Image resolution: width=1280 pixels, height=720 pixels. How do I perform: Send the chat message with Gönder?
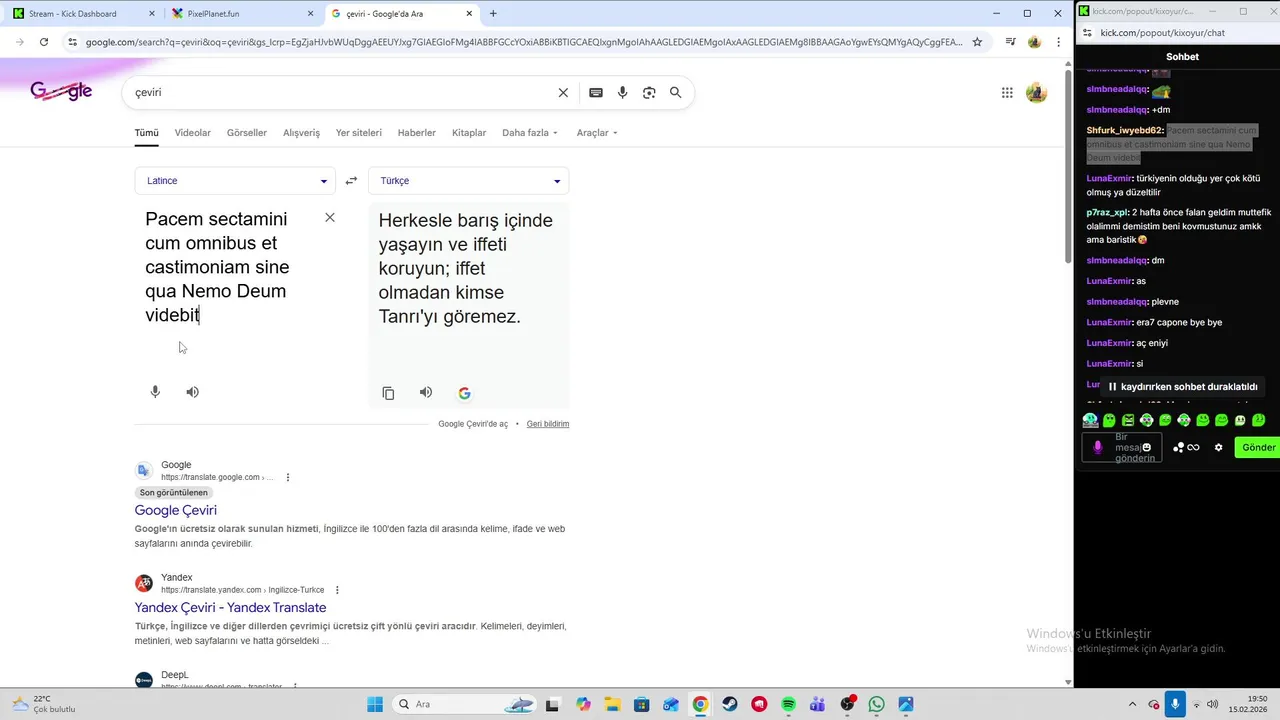[1258, 448]
